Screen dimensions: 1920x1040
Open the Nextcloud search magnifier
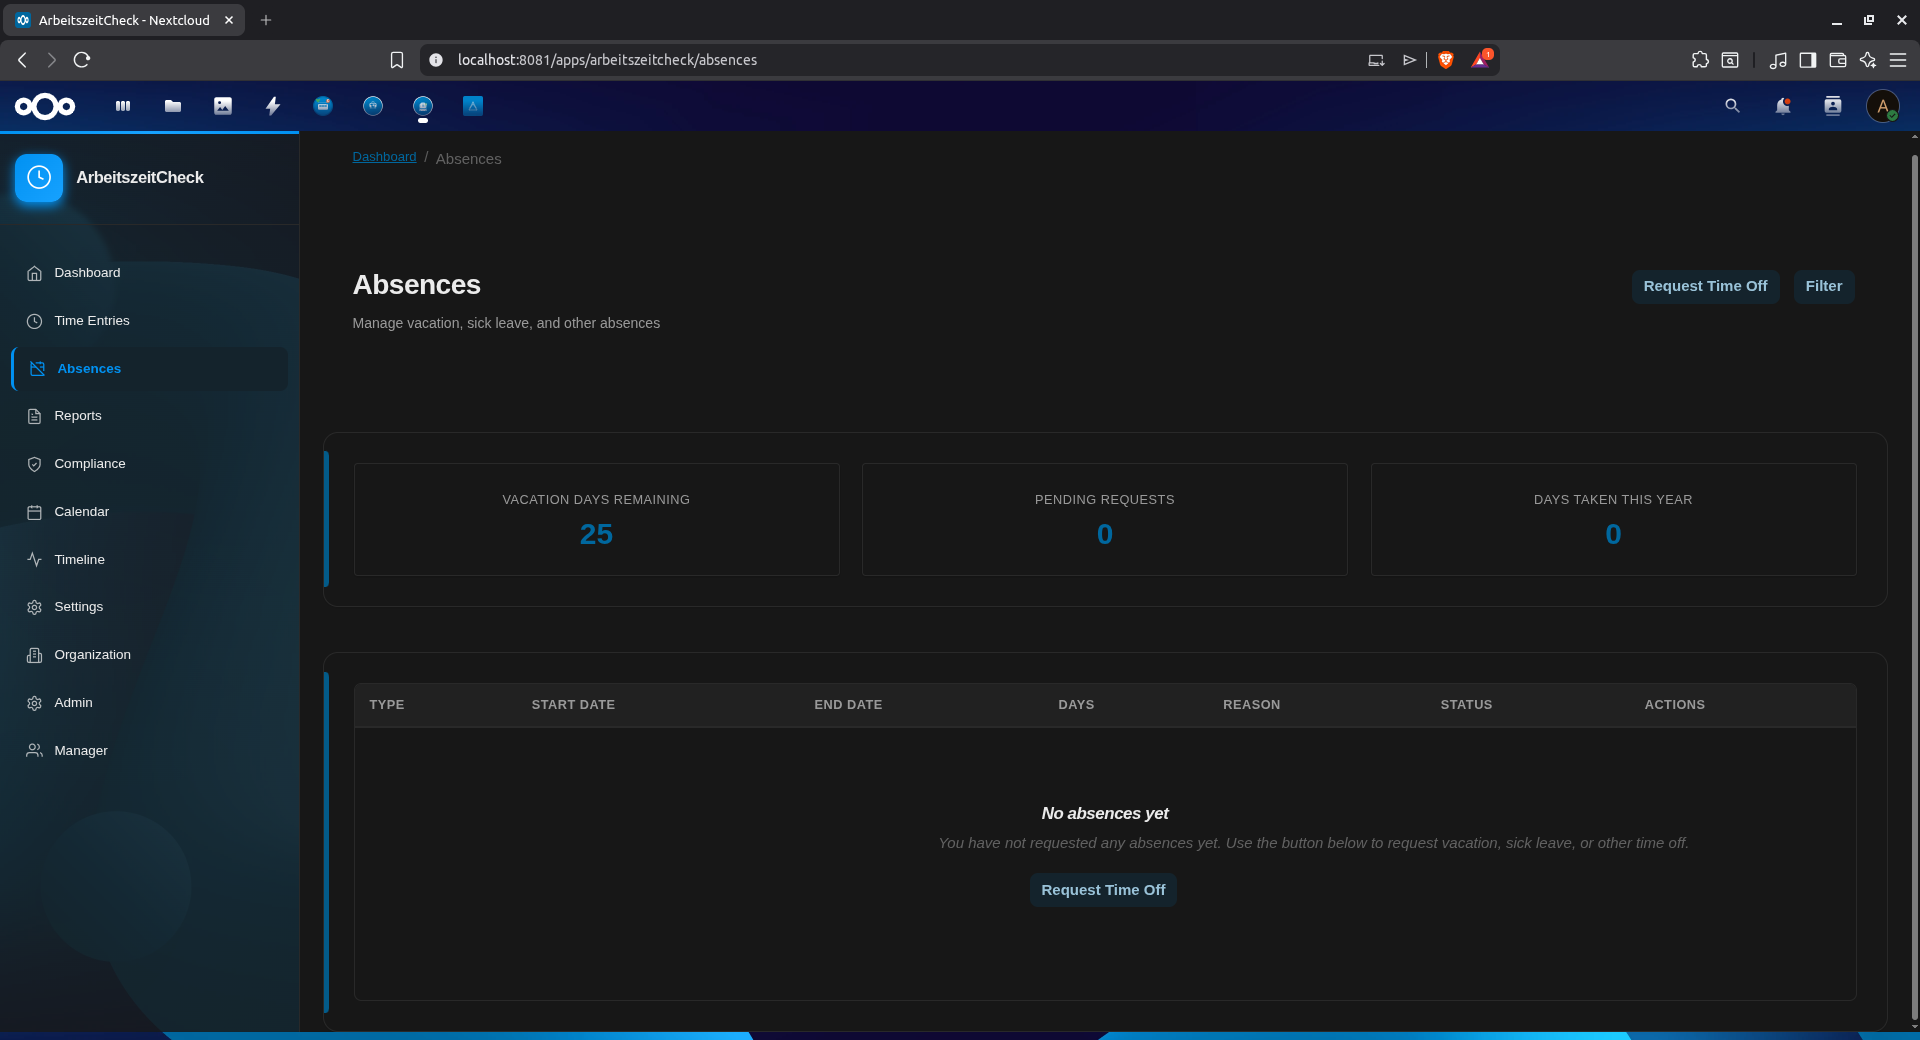click(1731, 106)
